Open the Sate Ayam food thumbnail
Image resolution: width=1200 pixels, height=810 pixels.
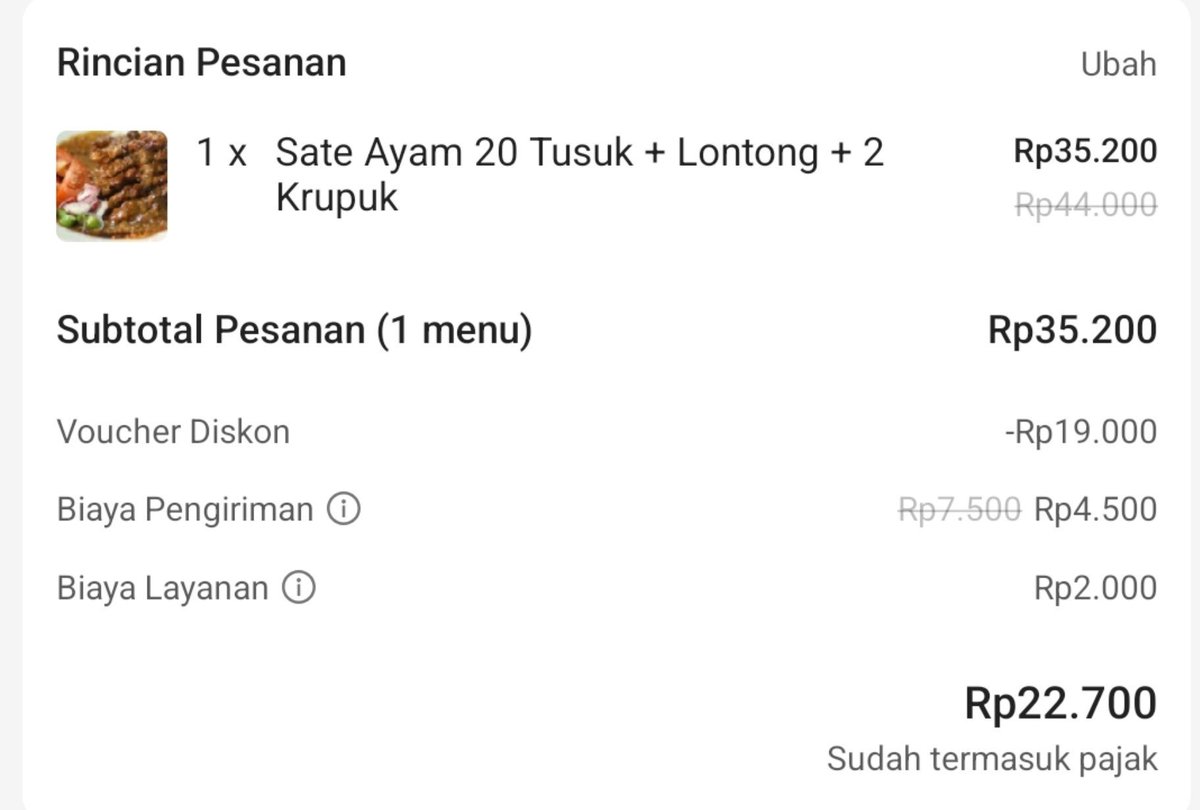tap(111, 185)
